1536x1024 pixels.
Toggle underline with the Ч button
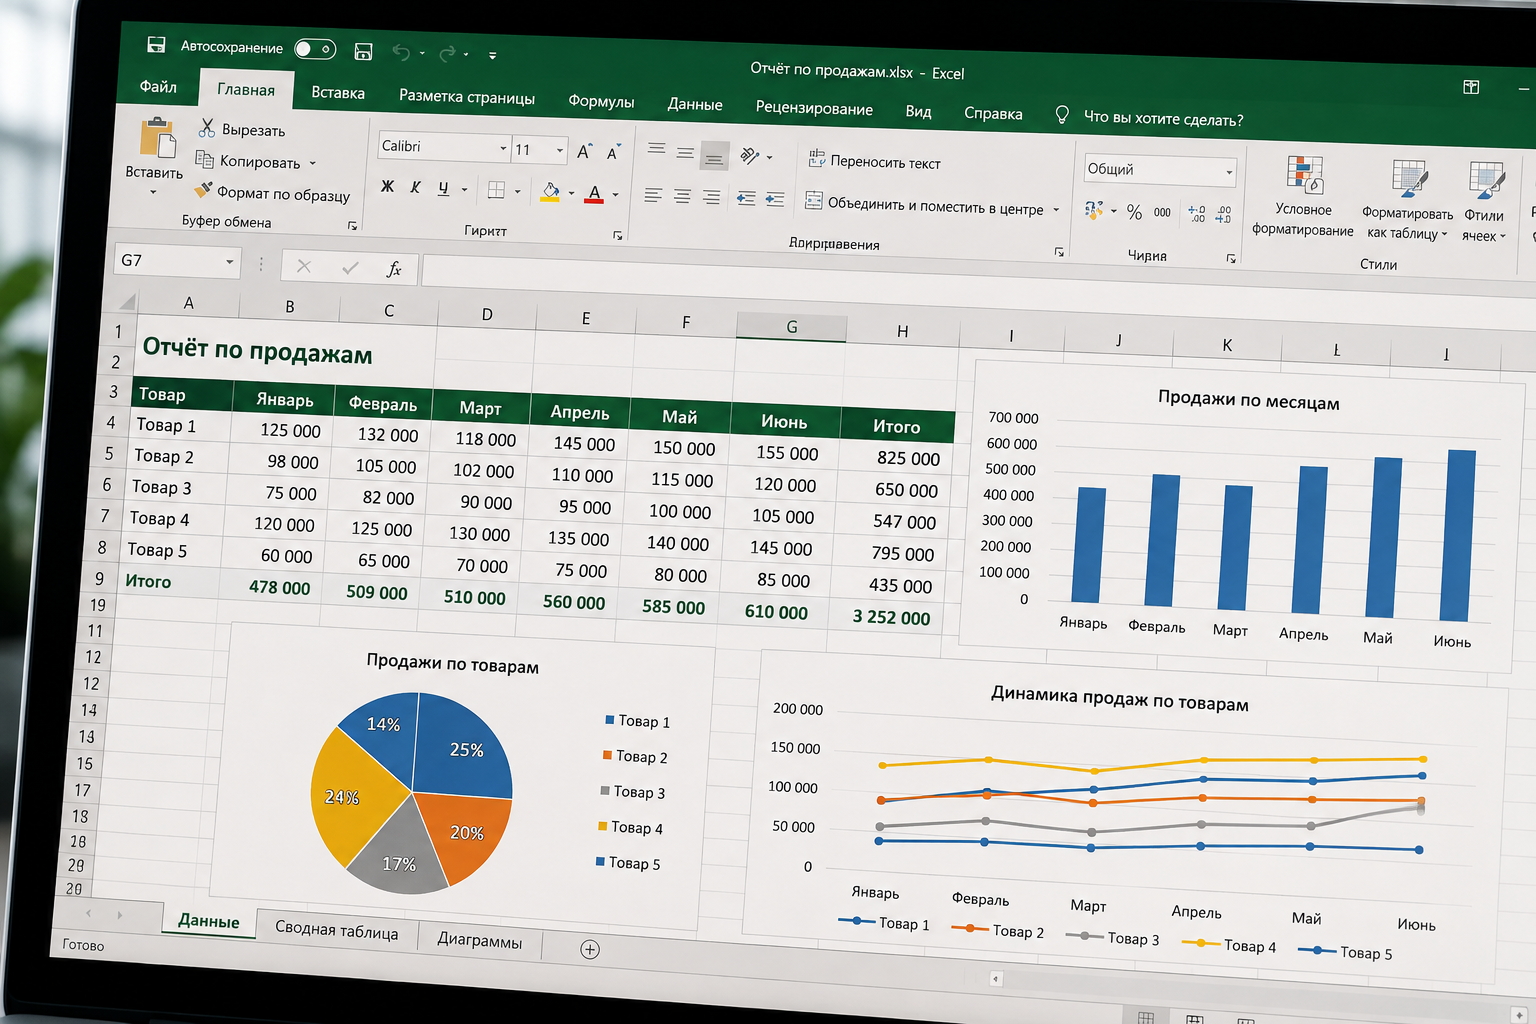pyautogui.click(x=444, y=188)
